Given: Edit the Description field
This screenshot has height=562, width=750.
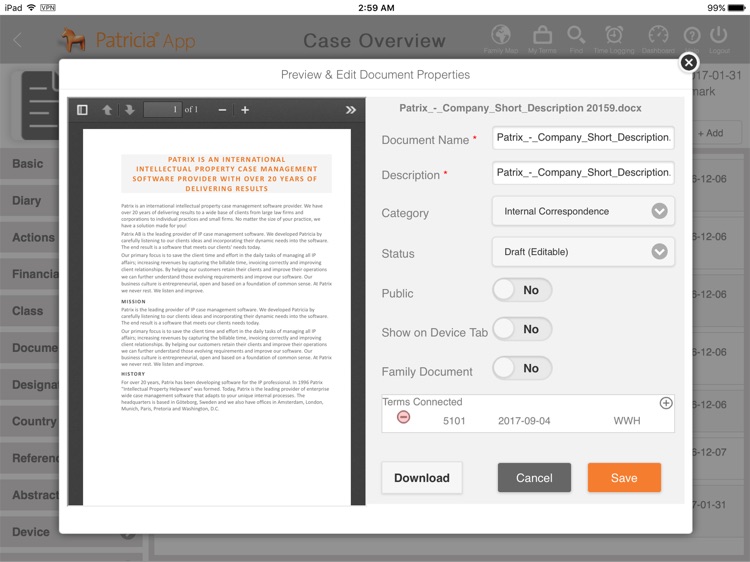Looking at the screenshot, I should (583, 173).
